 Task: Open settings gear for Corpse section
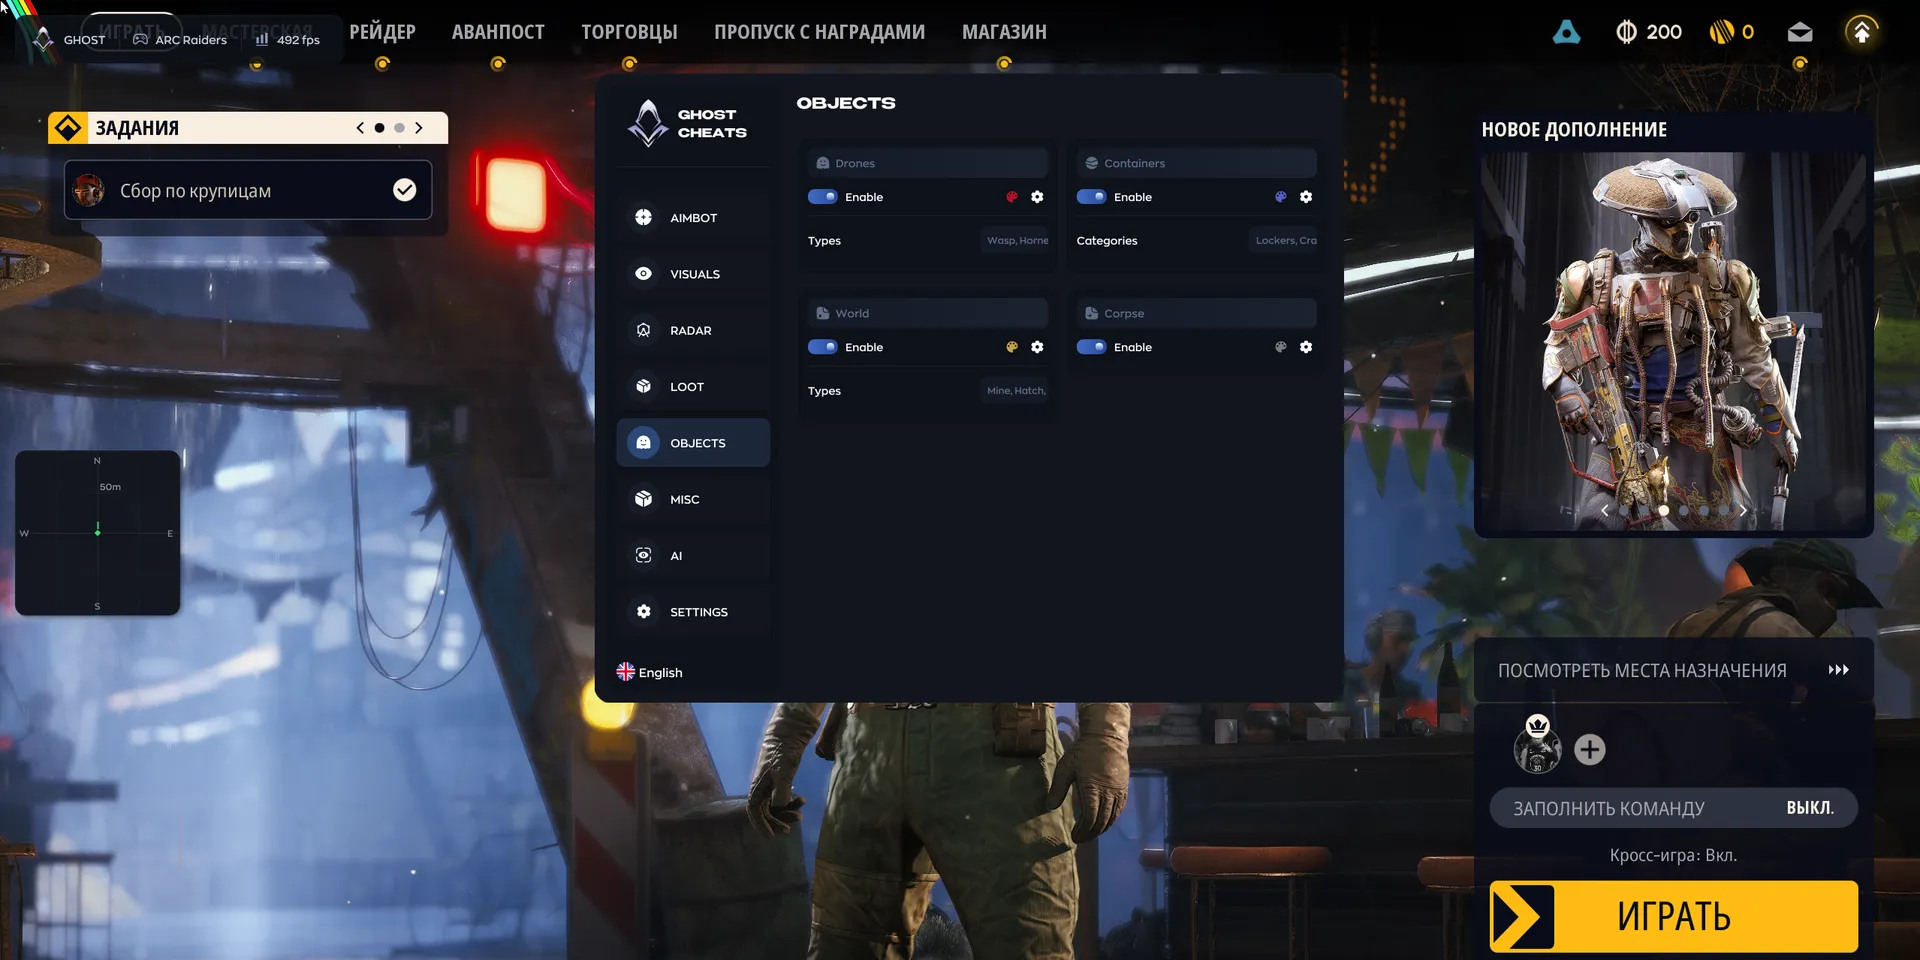click(1306, 347)
